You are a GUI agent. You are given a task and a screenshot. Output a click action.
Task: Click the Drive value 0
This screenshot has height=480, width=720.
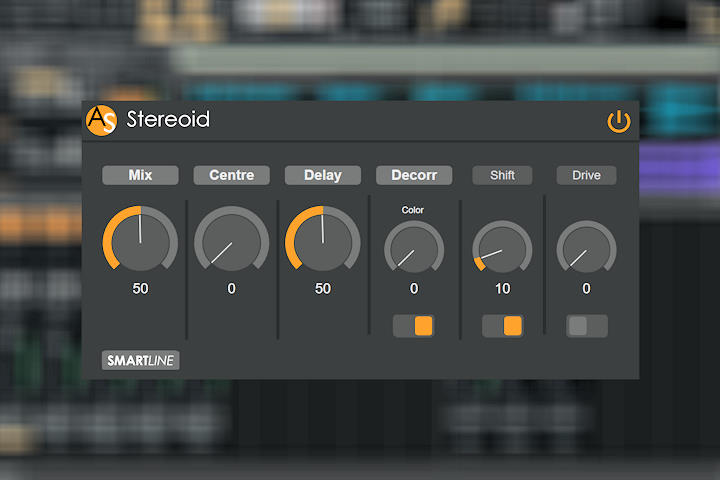pos(586,288)
